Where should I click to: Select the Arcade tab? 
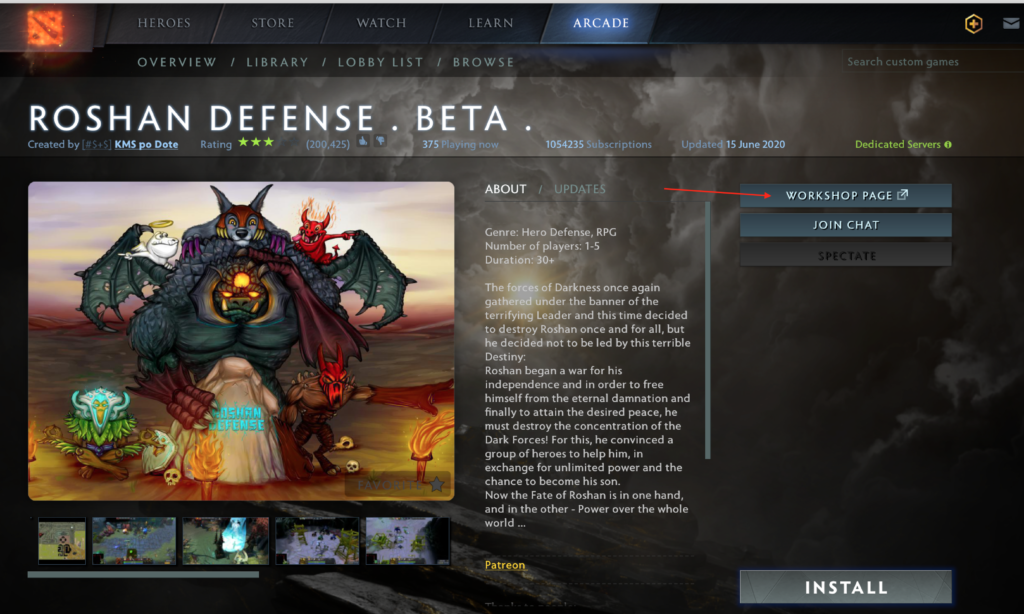[601, 23]
